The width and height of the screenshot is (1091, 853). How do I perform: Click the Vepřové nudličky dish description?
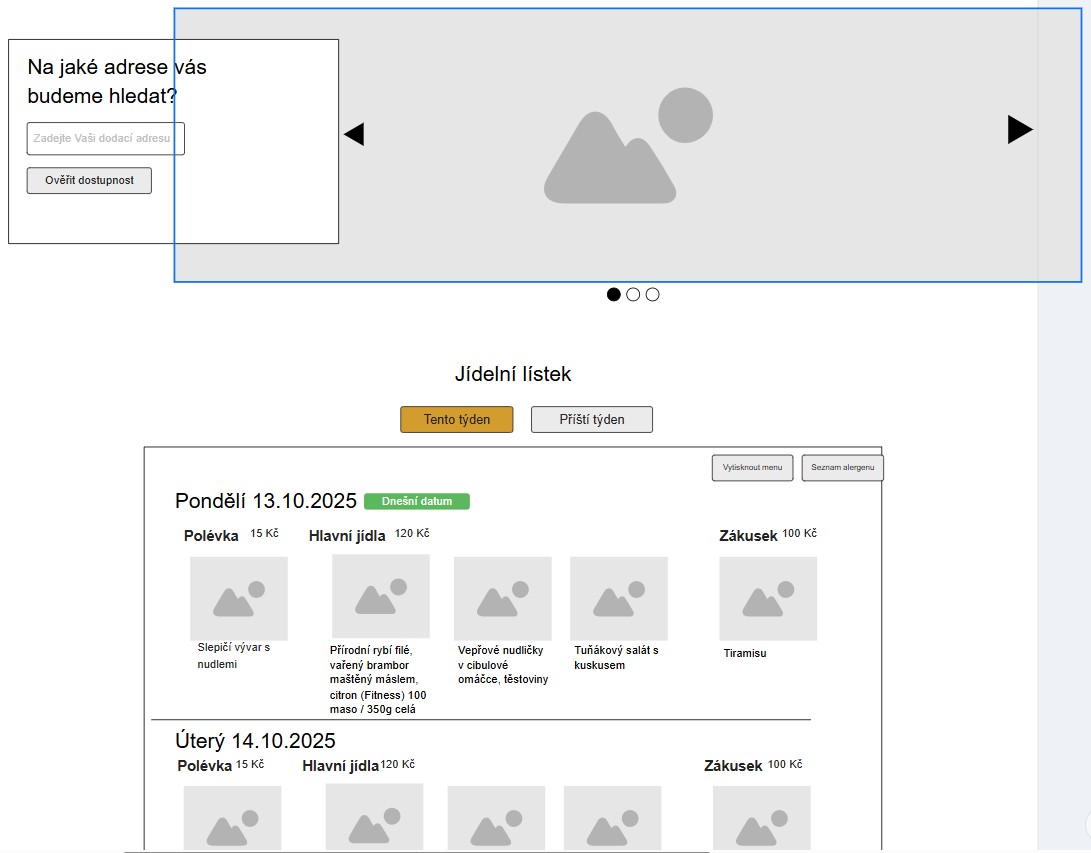(503, 664)
